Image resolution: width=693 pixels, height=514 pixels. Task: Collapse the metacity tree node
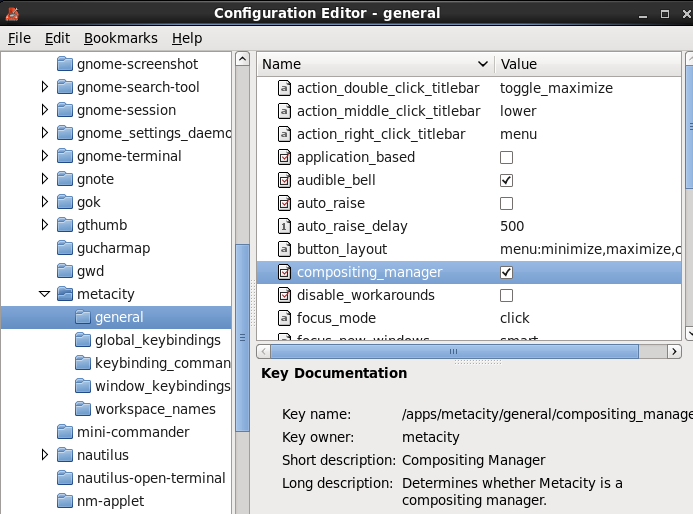(x=45, y=293)
